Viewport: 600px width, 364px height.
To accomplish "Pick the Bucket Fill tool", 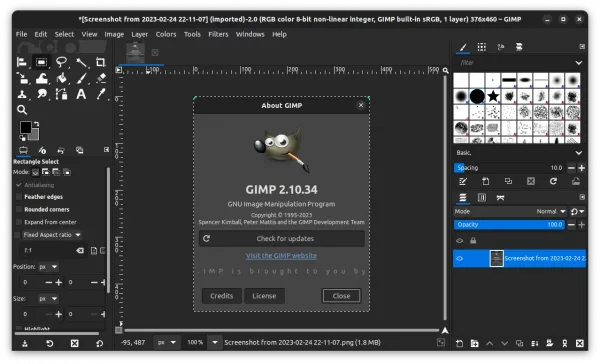I will pyautogui.click(x=61, y=78).
